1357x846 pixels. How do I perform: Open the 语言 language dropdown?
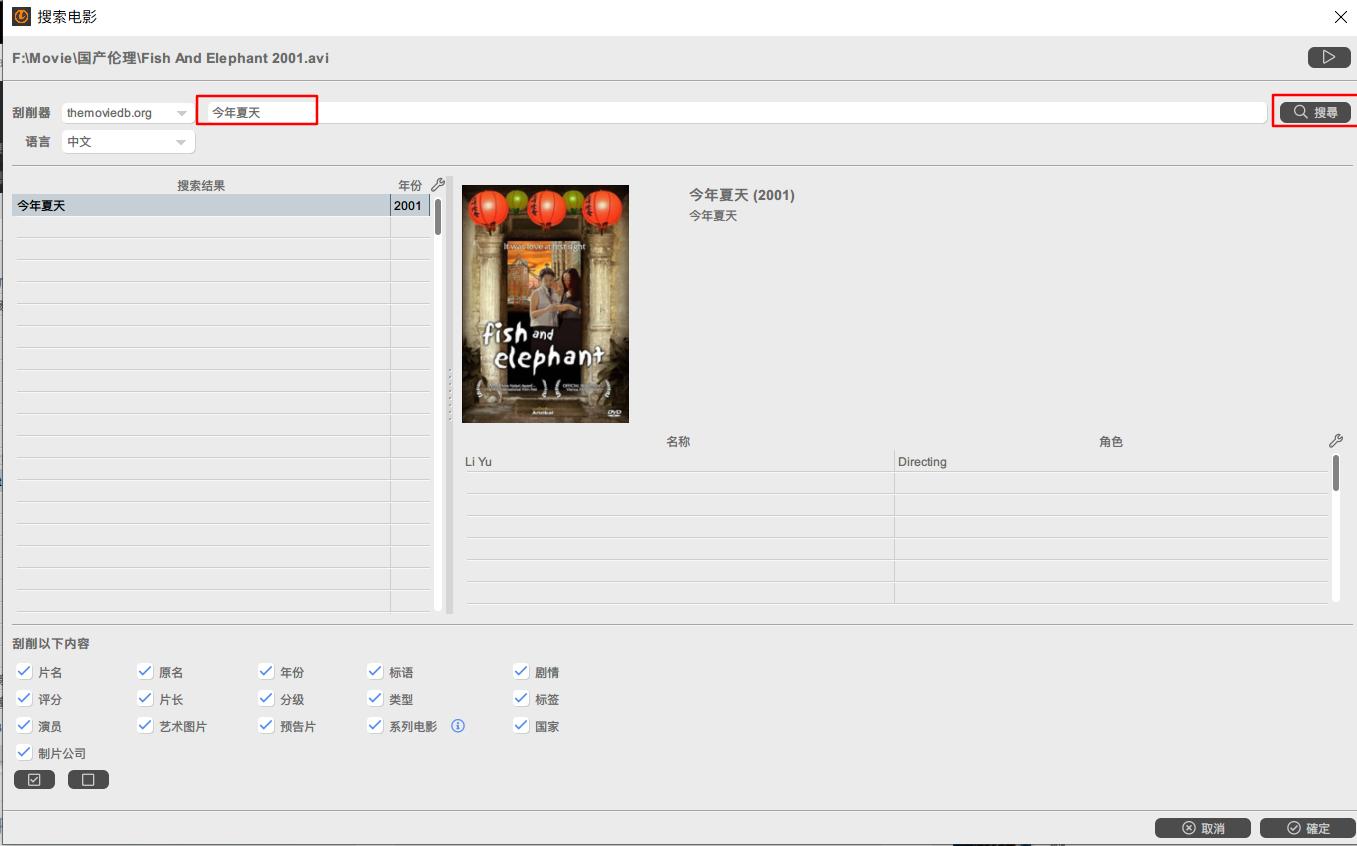128,142
